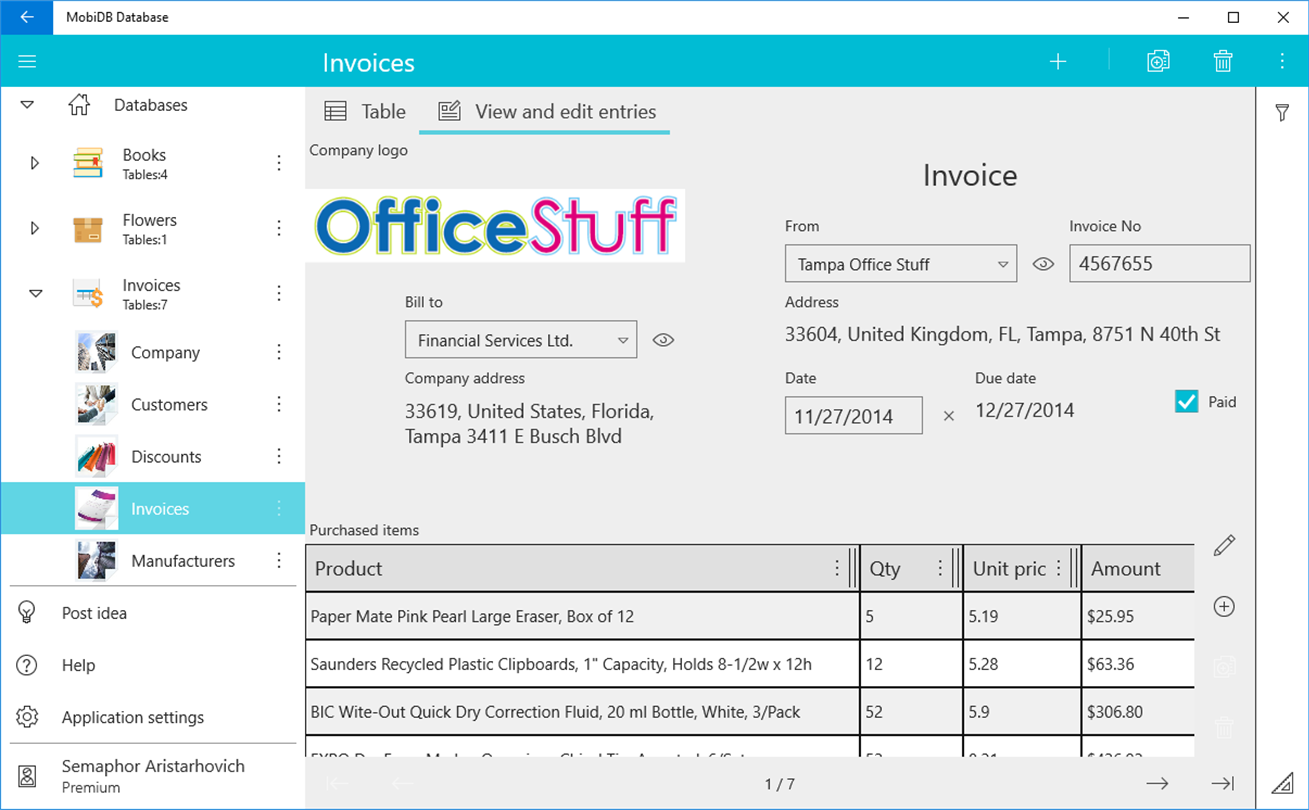This screenshot has height=810, width=1309.
Task: Click the Databases home icon
Action: [x=79, y=105]
